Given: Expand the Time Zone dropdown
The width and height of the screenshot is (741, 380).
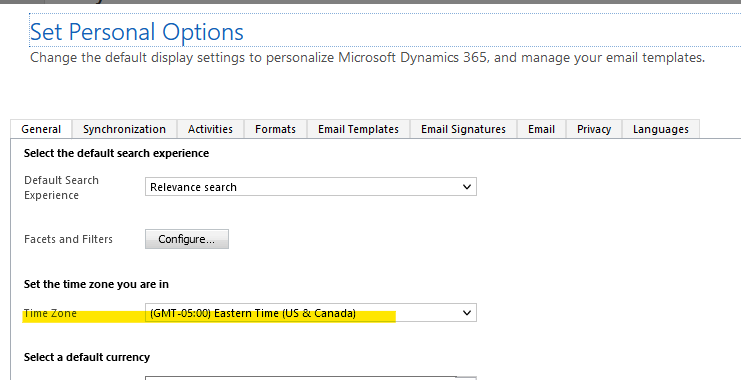Looking at the screenshot, I should pos(310,313).
